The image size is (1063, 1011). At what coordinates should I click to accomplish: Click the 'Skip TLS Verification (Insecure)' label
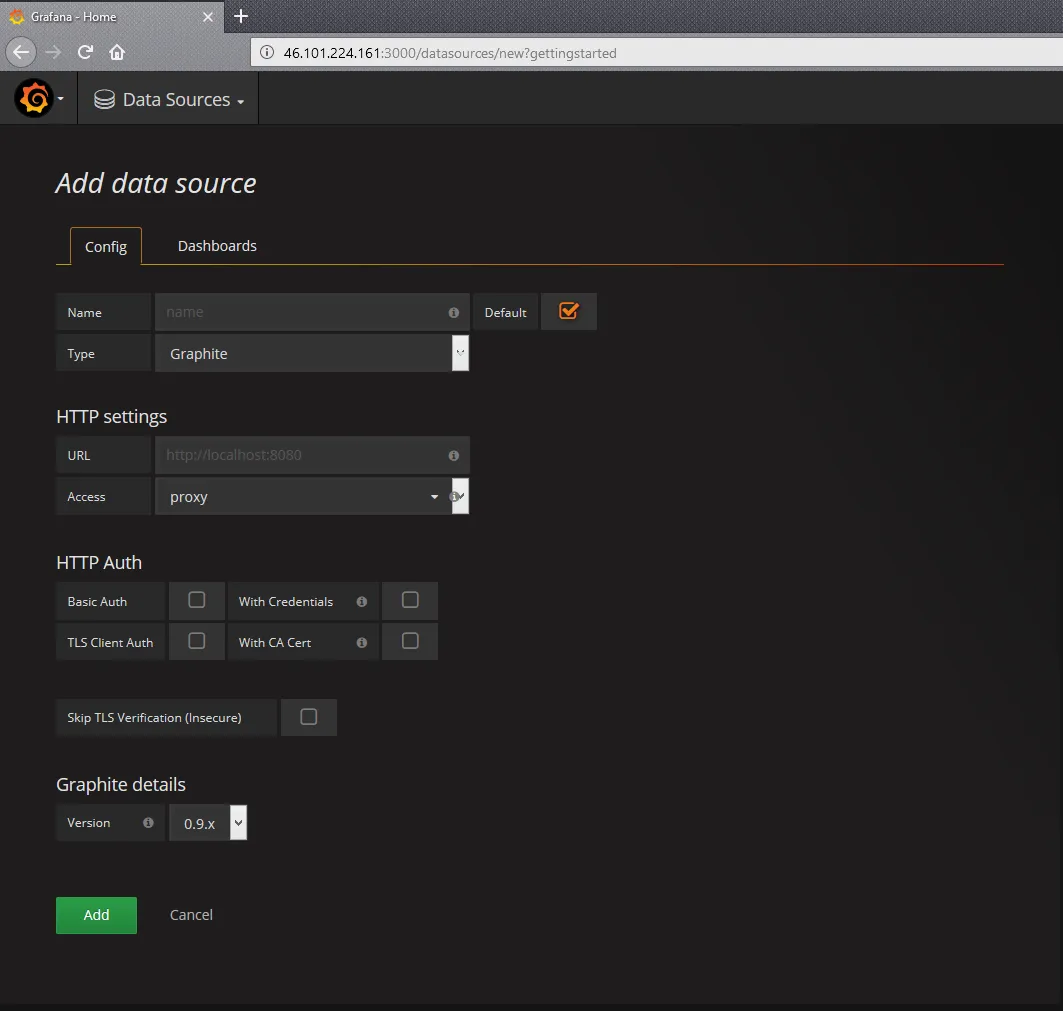(155, 717)
